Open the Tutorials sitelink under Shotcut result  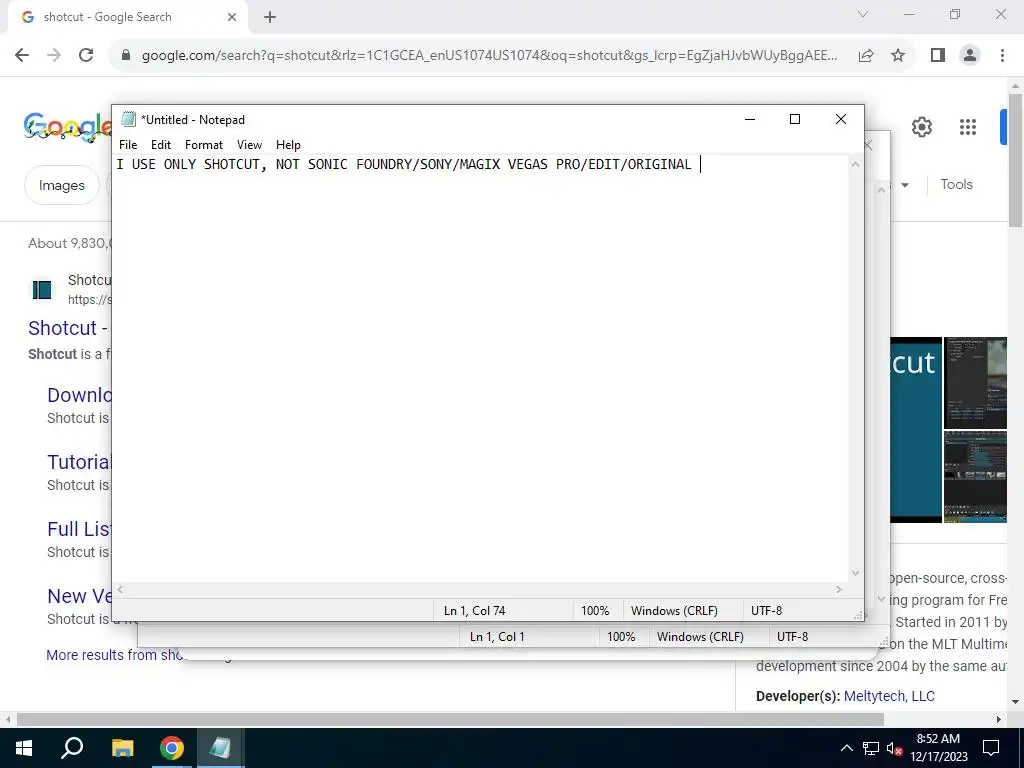79,462
